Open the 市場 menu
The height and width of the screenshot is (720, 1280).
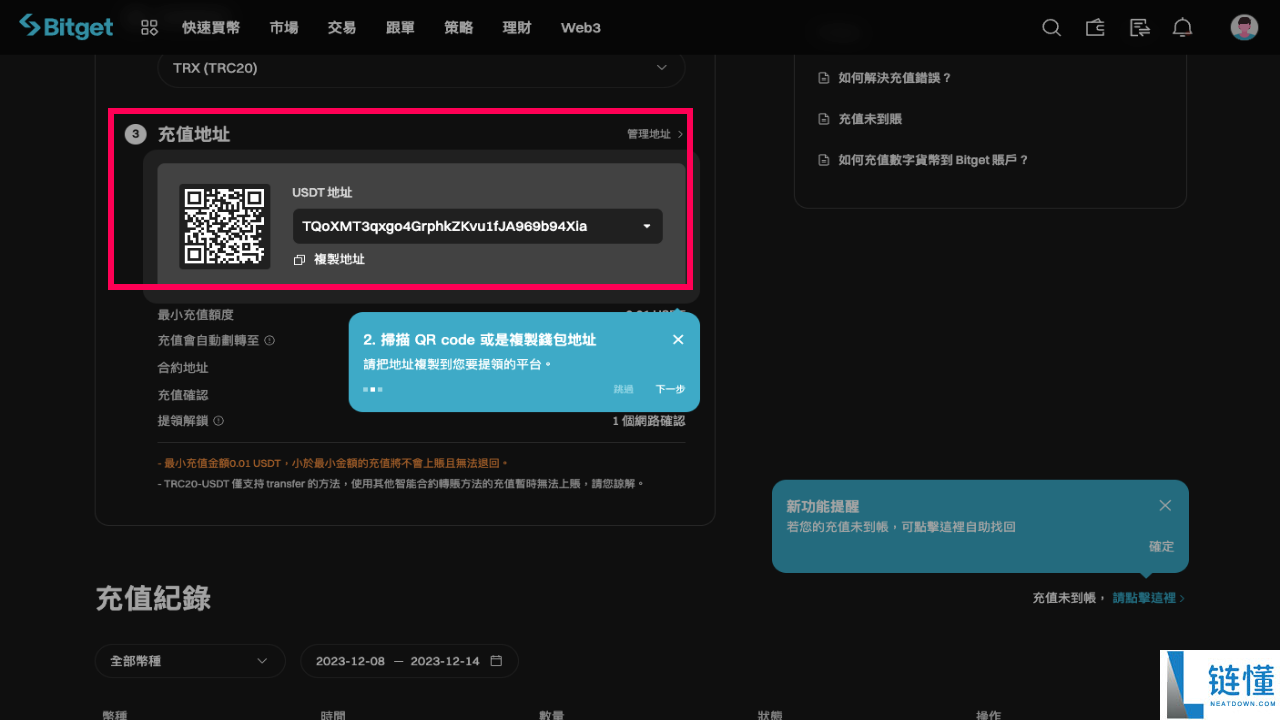[284, 28]
